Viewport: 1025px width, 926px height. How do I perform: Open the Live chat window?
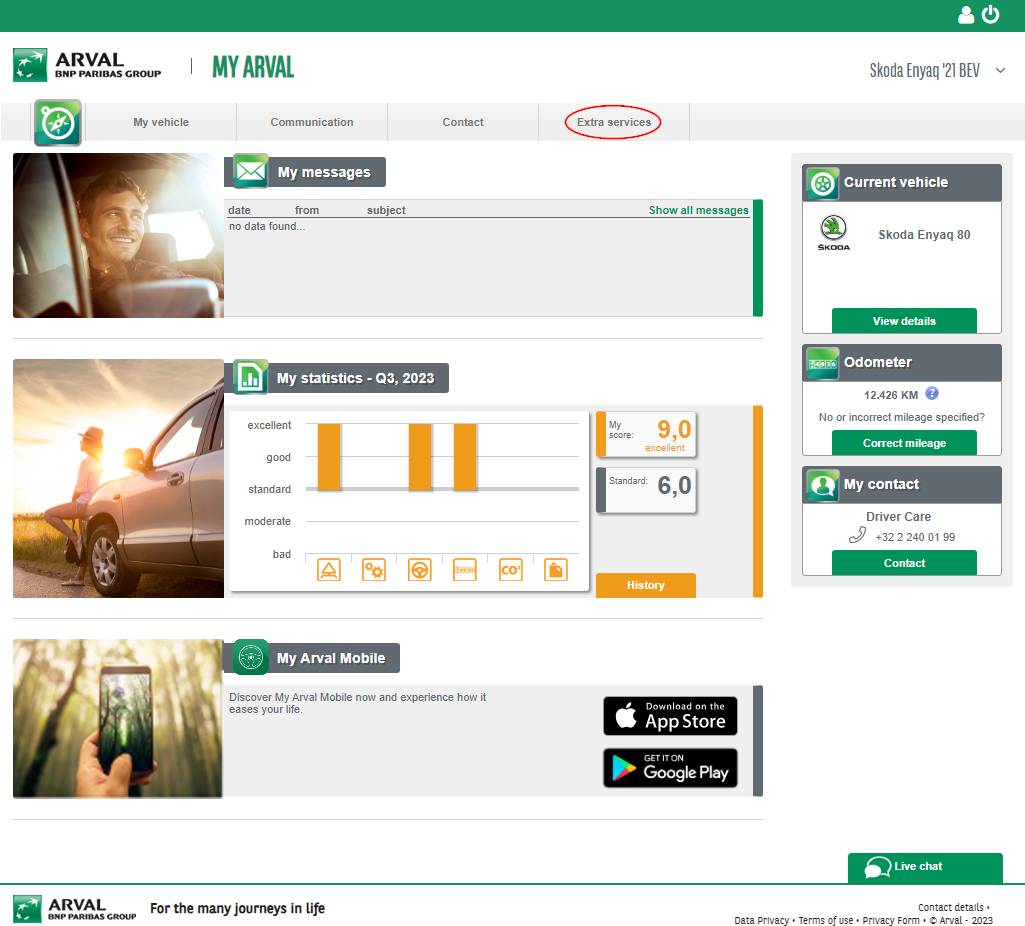(x=925, y=868)
